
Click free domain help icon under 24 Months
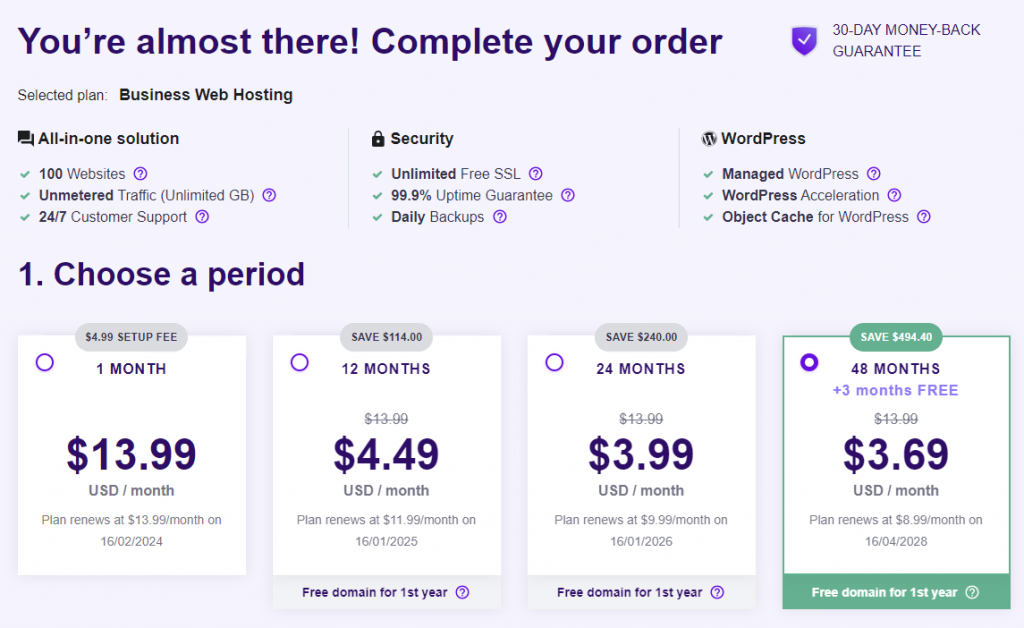[717, 592]
